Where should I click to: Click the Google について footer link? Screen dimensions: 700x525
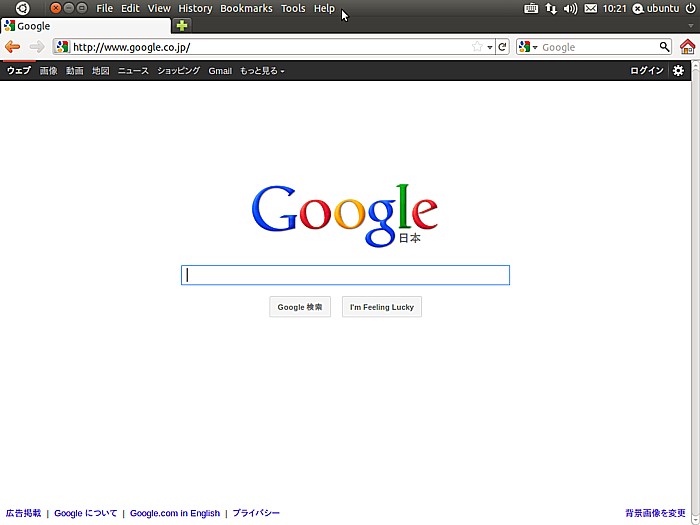tap(85, 513)
